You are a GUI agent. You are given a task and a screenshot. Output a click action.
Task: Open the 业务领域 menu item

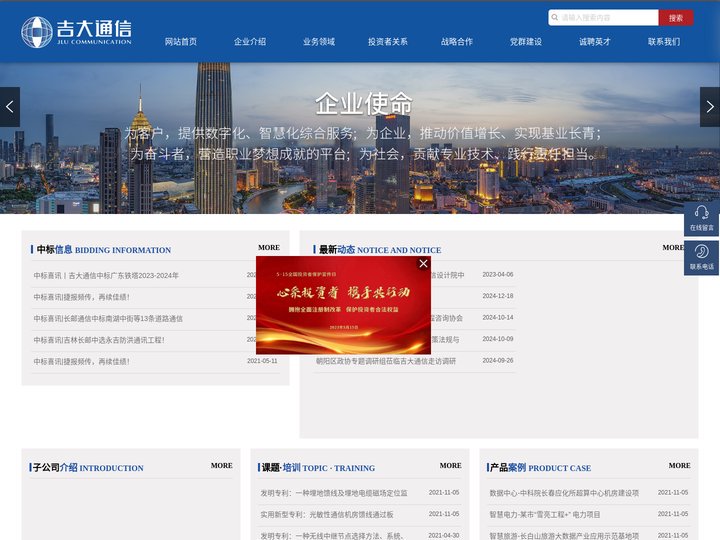pos(319,42)
